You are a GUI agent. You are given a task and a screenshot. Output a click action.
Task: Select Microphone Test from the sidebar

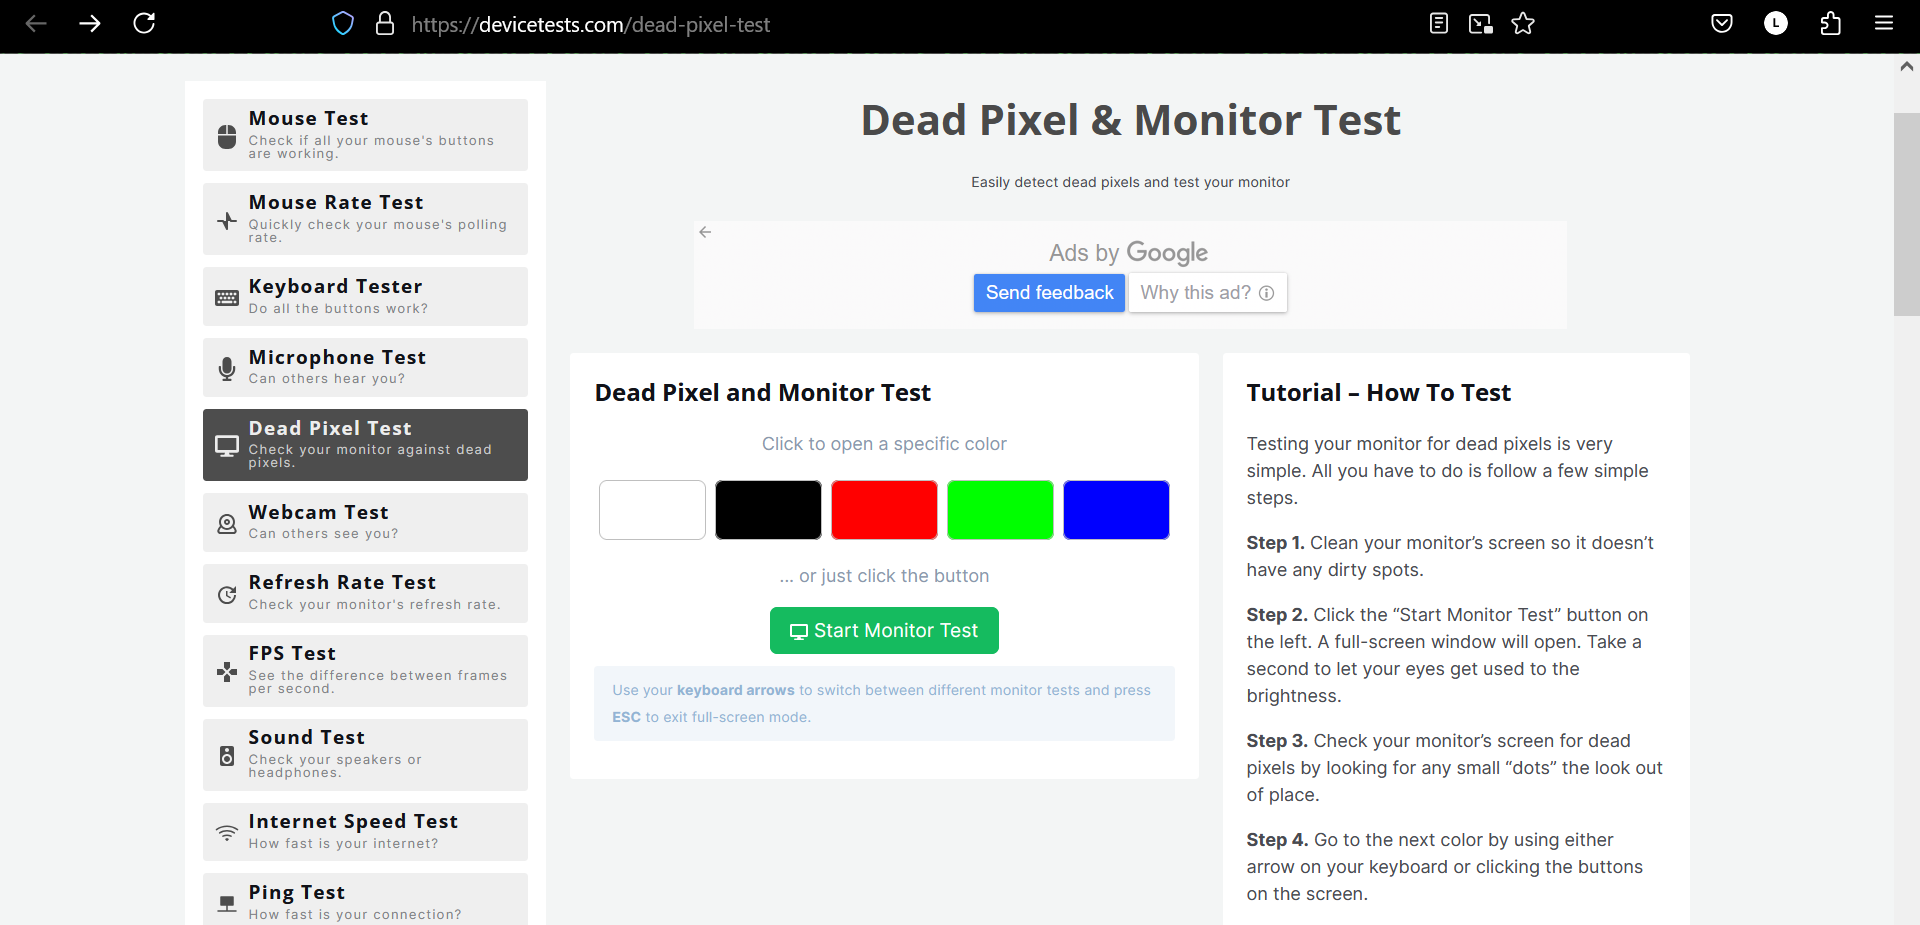tap(365, 367)
